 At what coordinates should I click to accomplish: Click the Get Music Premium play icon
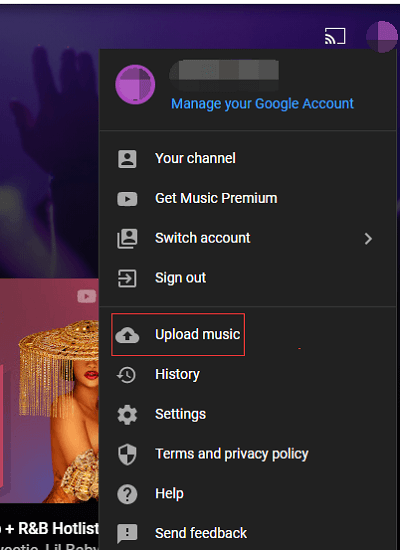click(127, 199)
